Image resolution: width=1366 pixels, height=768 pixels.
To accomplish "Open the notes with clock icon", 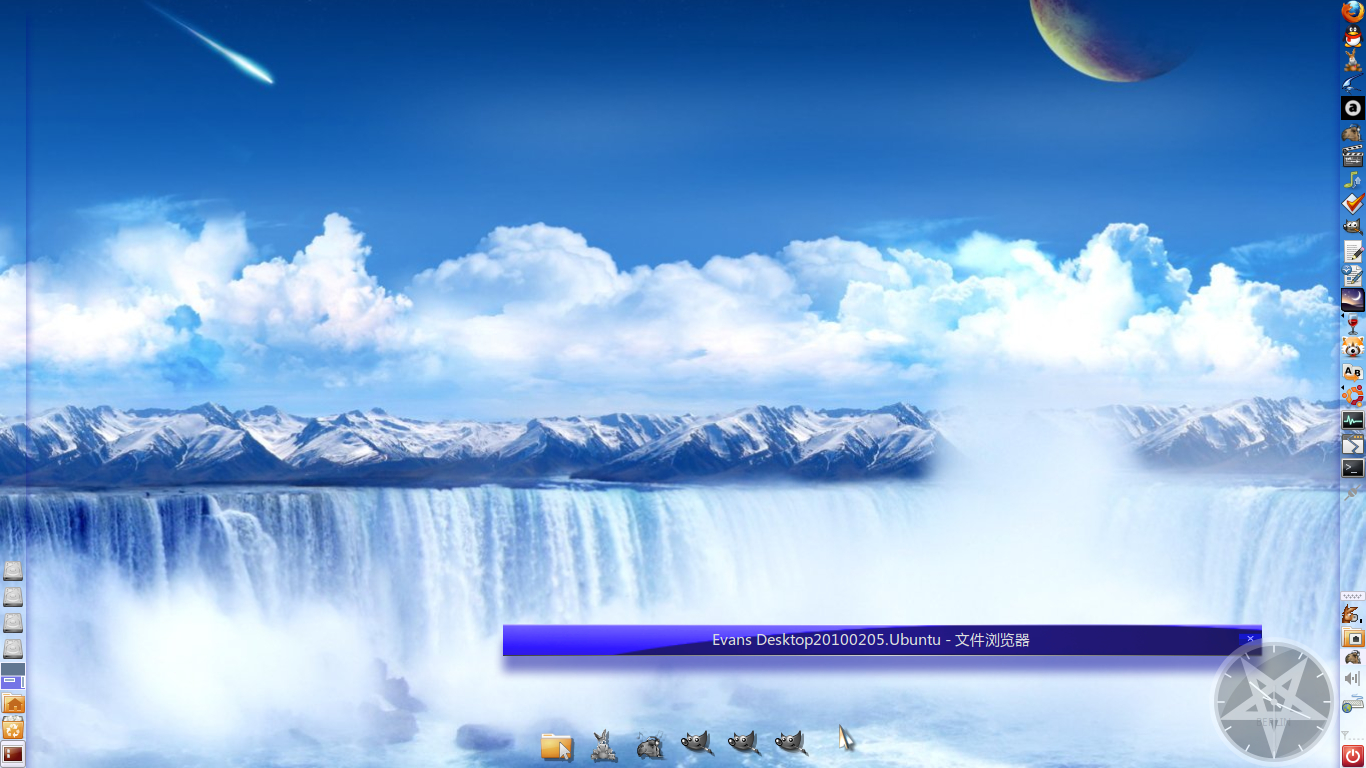I will pos(1353,275).
